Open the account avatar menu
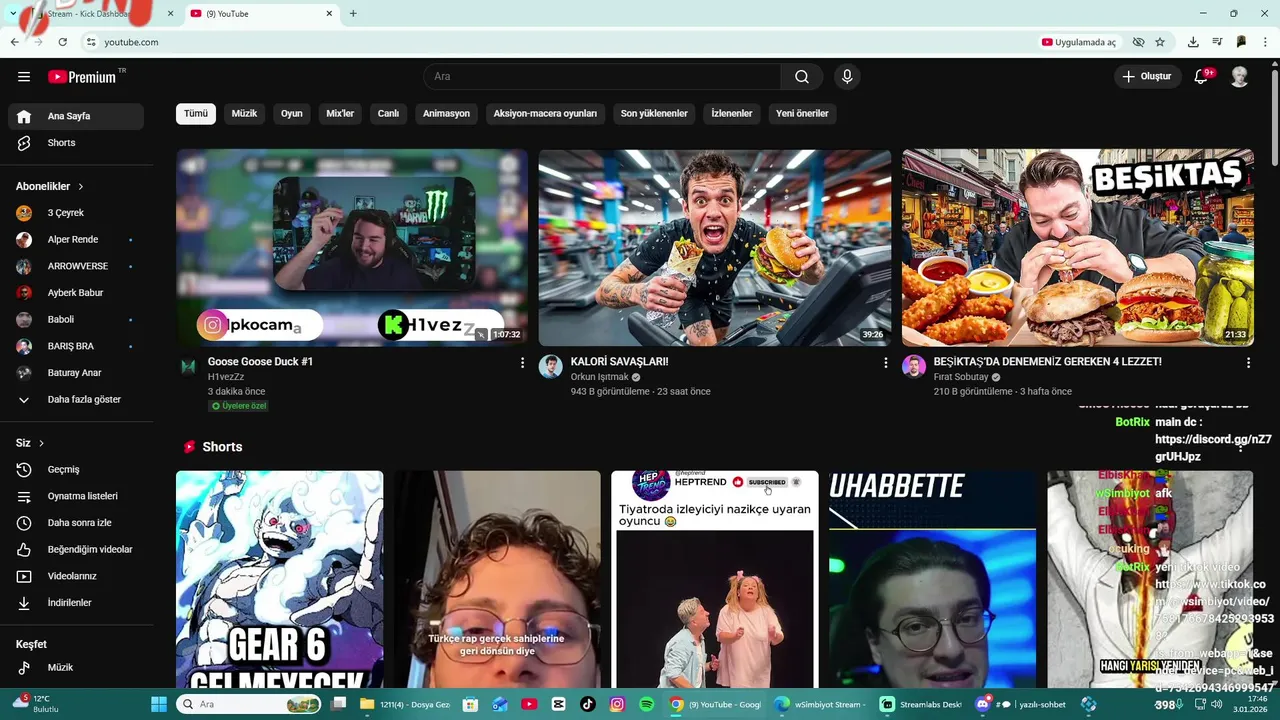1280x720 pixels. click(x=1240, y=77)
